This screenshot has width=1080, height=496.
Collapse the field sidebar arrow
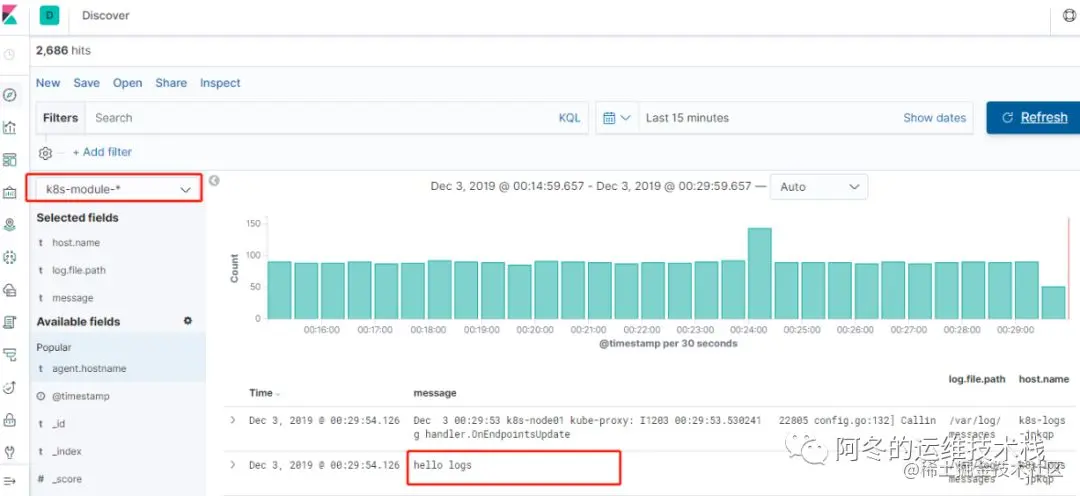214,180
